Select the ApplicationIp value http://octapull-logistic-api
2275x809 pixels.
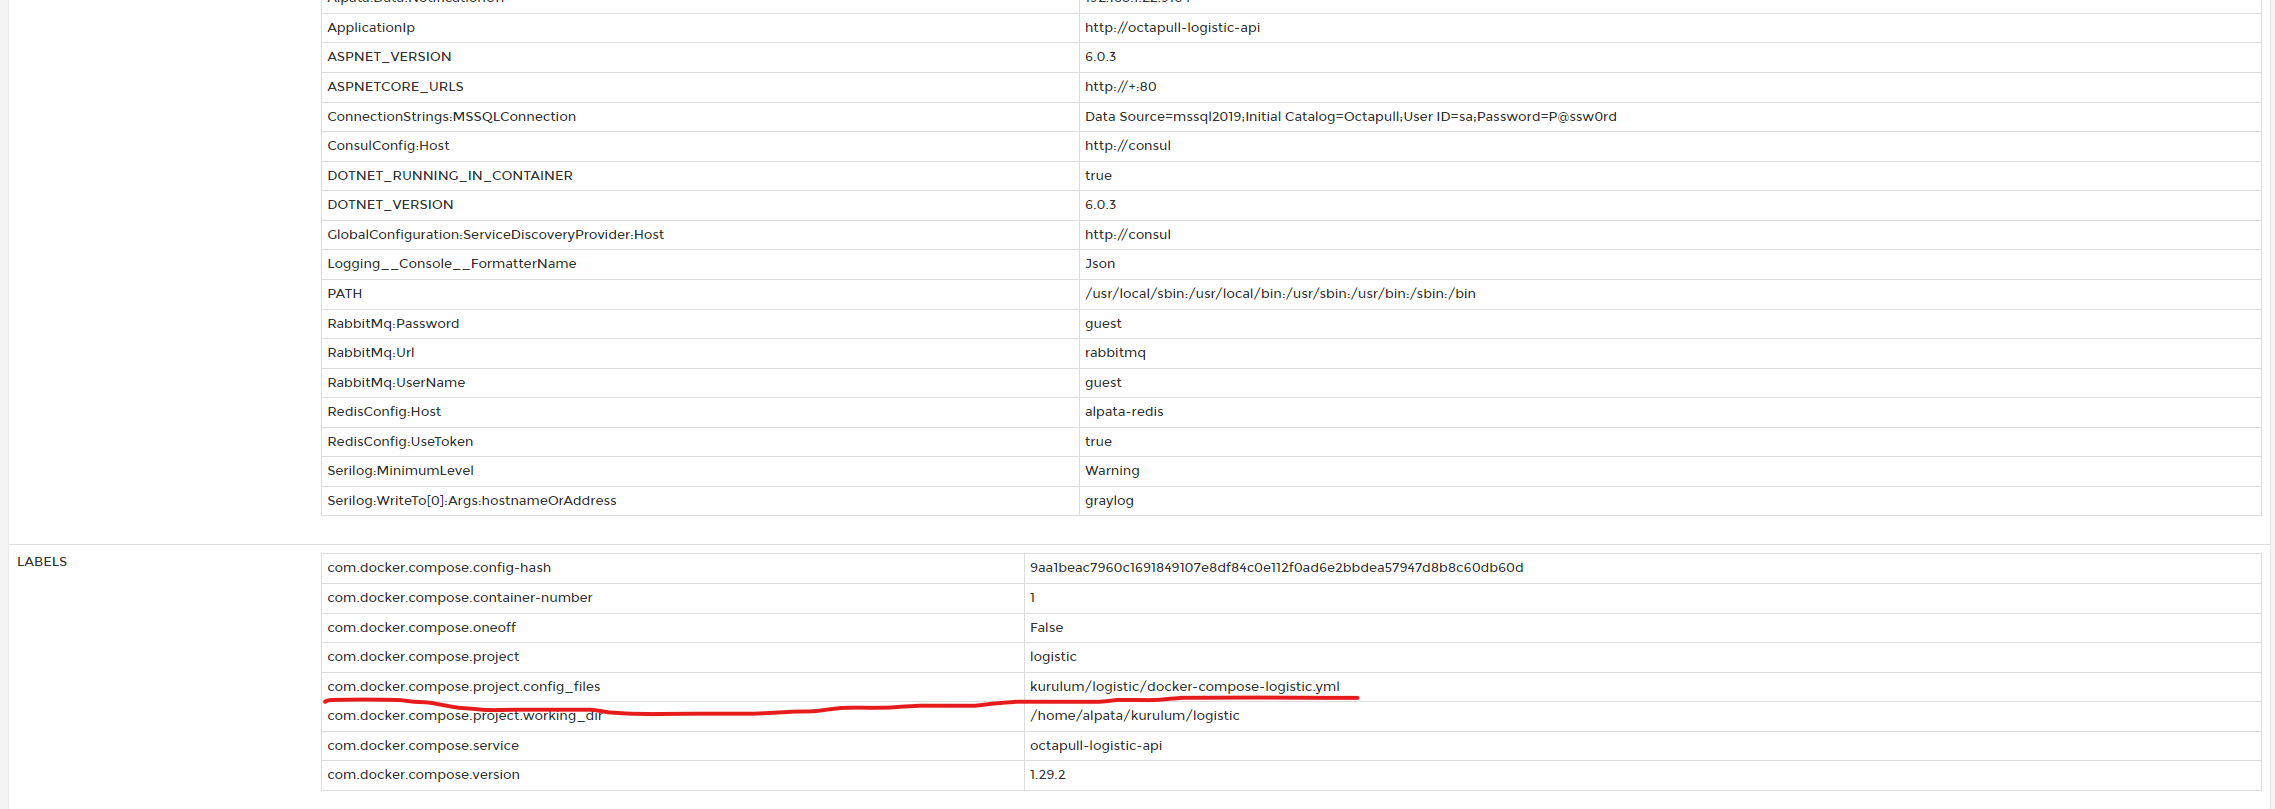1172,28
